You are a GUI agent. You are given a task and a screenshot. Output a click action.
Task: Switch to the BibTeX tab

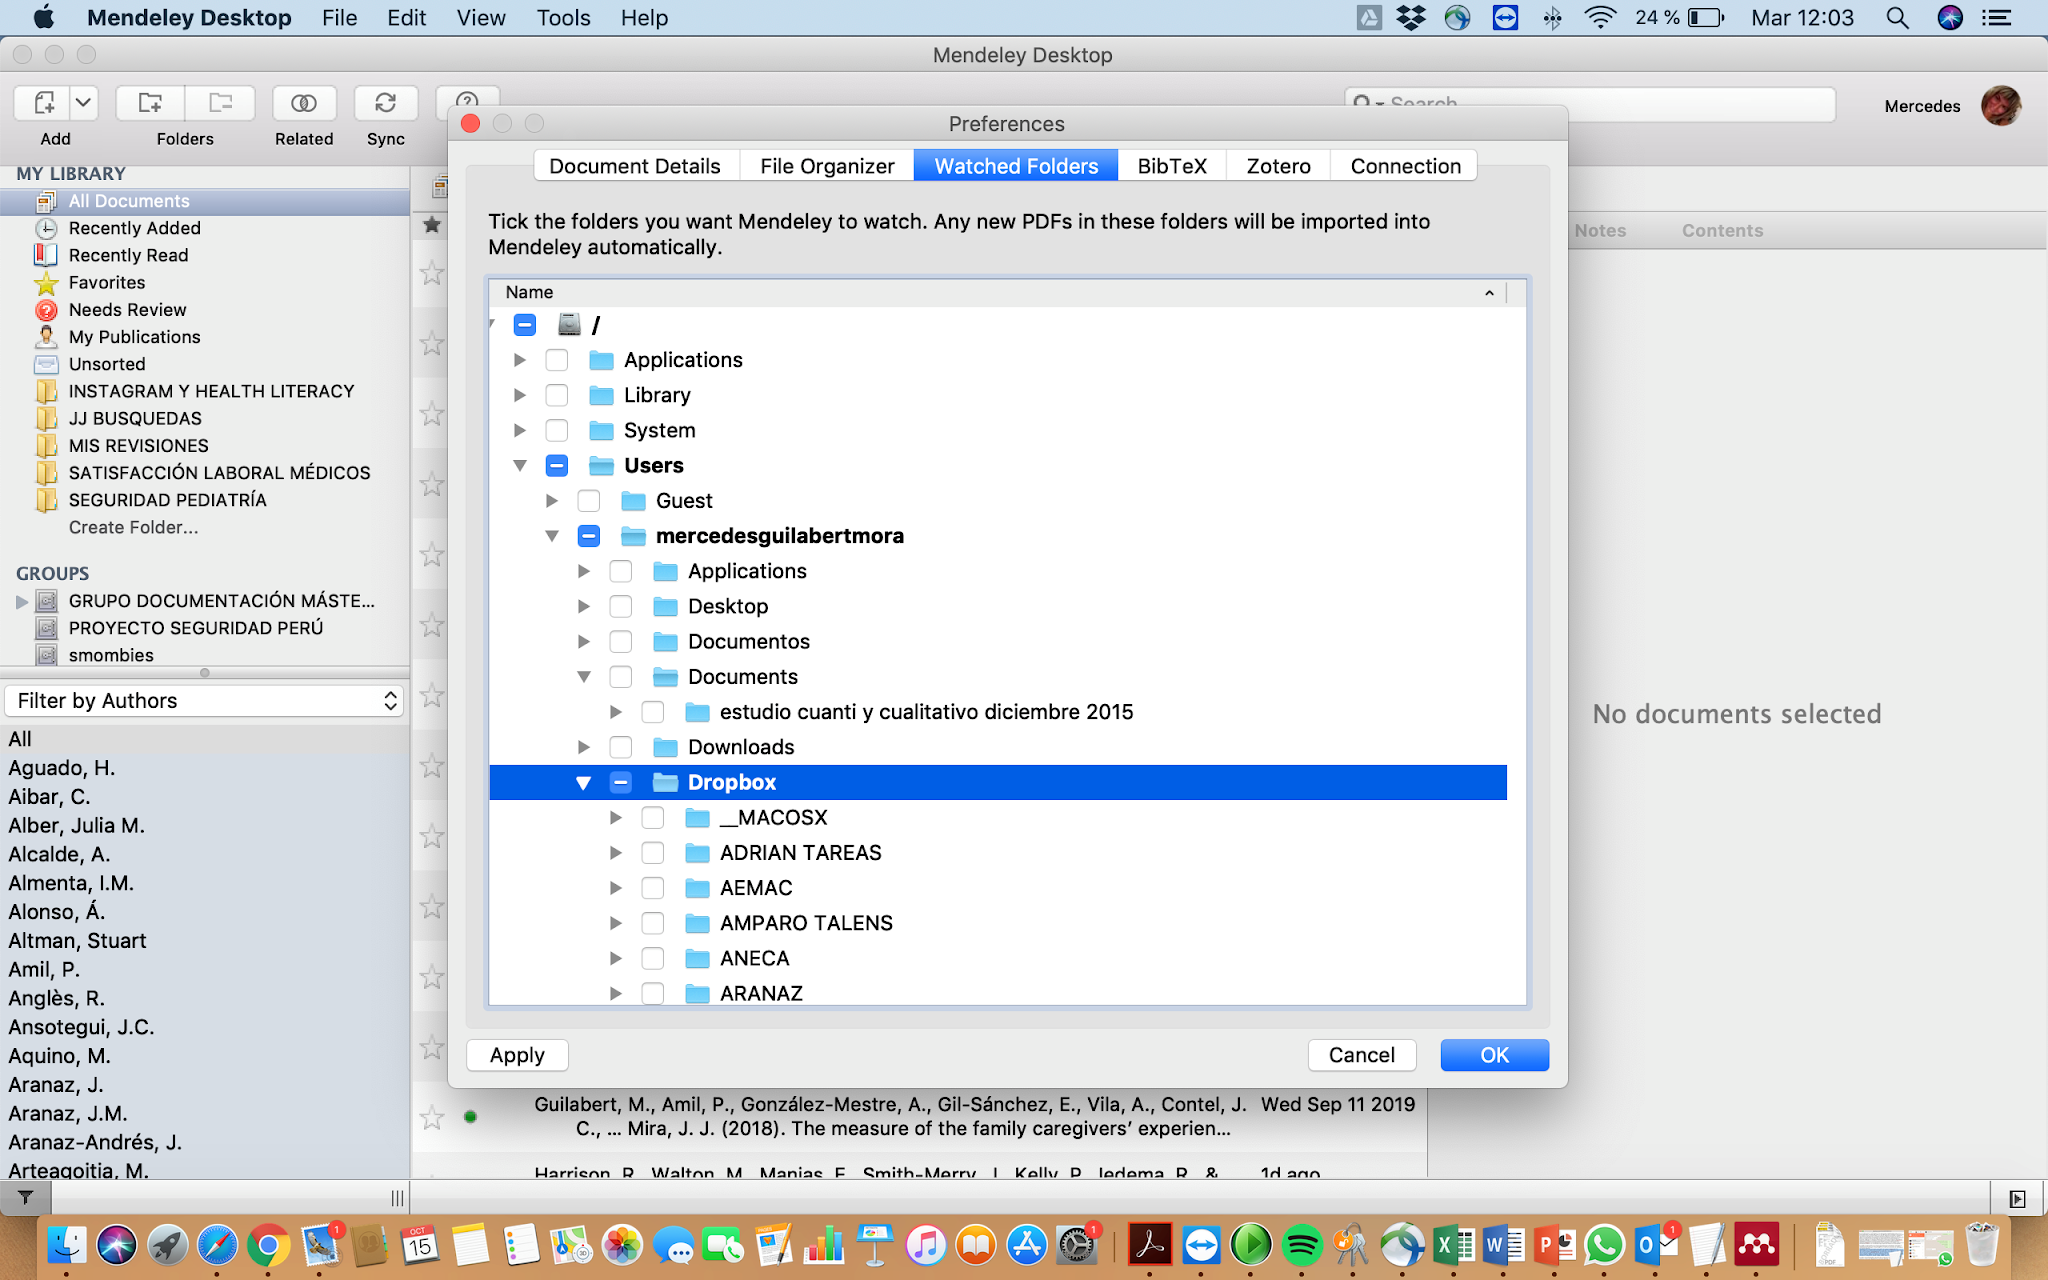point(1172,166)
